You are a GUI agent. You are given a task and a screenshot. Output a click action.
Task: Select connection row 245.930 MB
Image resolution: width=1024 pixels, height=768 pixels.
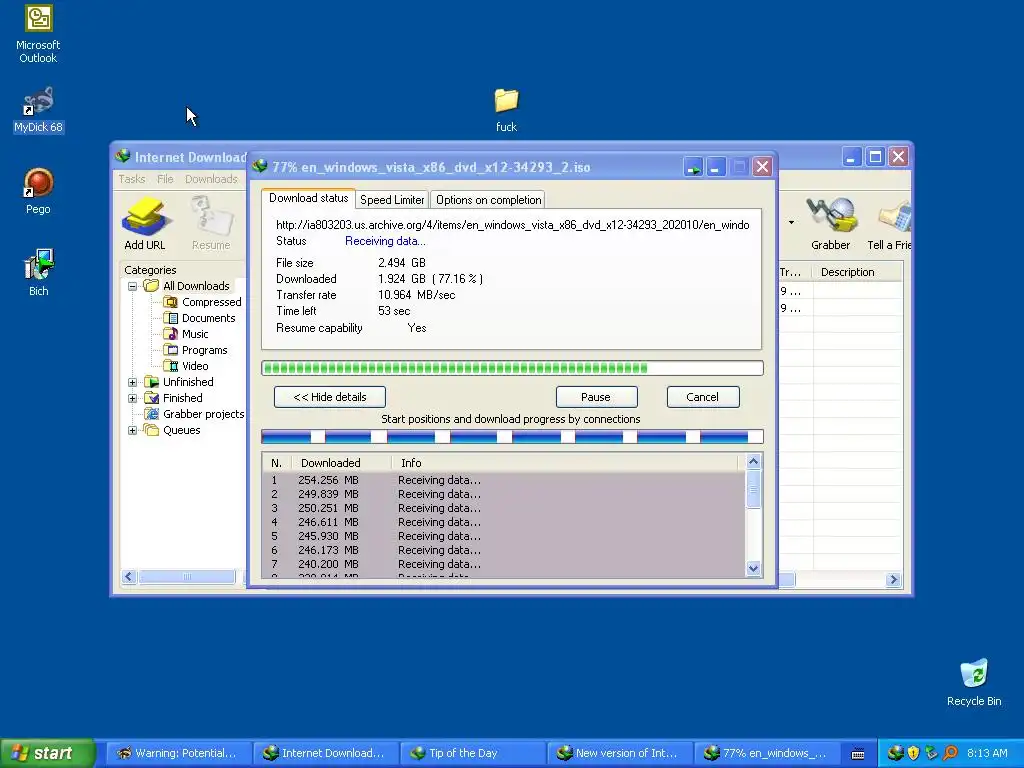tap(504, 536)
